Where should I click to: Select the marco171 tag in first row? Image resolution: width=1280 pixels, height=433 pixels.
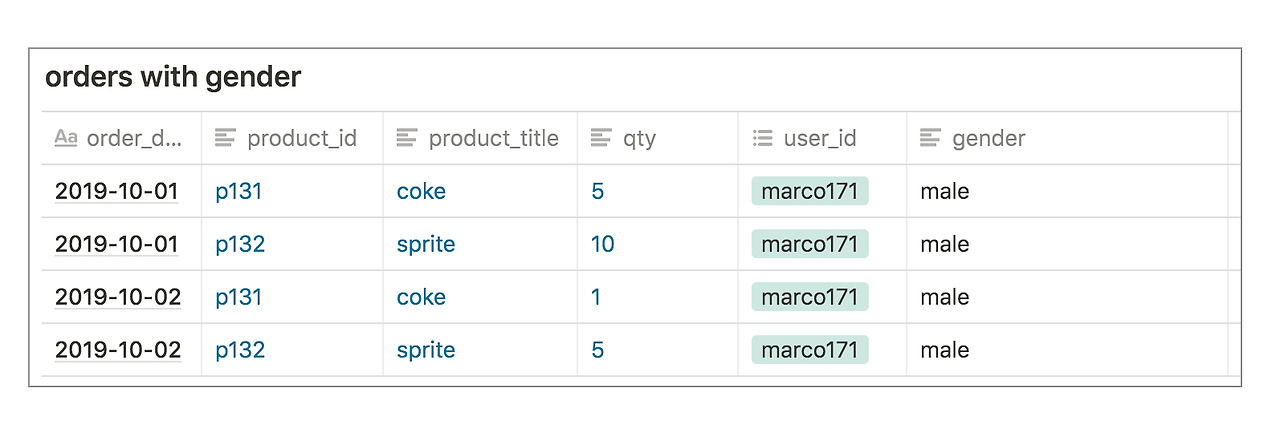click(x=810, y=191)
